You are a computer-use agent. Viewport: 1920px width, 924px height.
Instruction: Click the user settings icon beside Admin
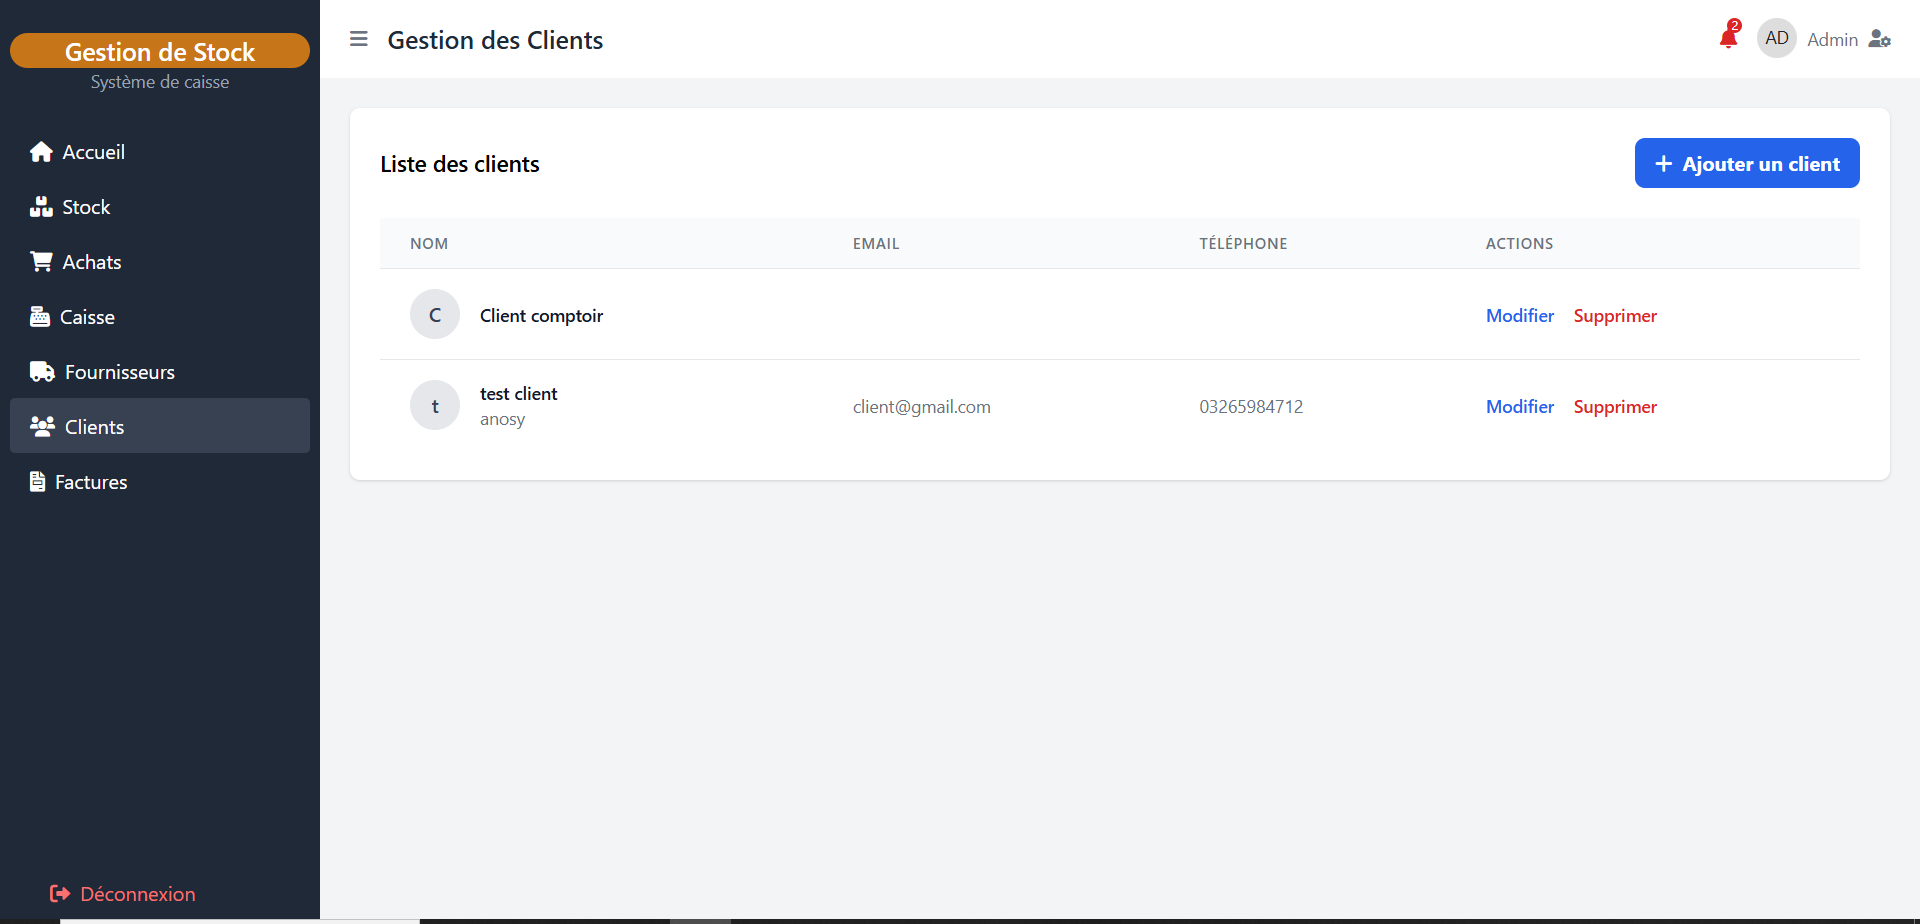1880,39
